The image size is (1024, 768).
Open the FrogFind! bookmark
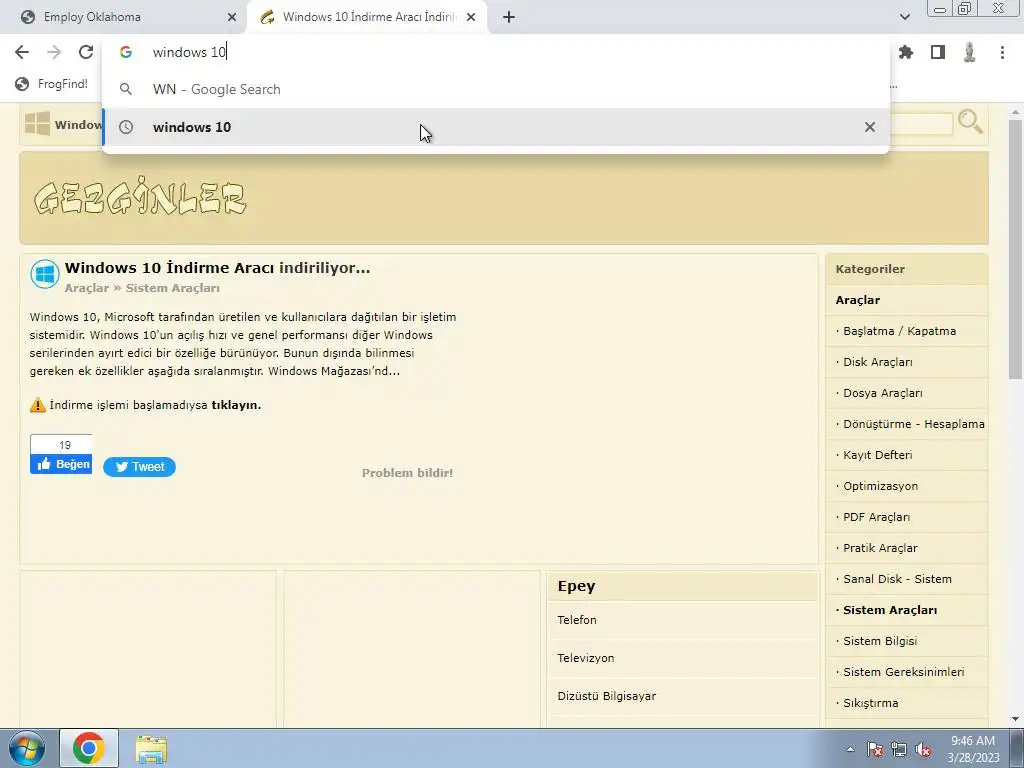pyautogui.click(x=52, y=84)
